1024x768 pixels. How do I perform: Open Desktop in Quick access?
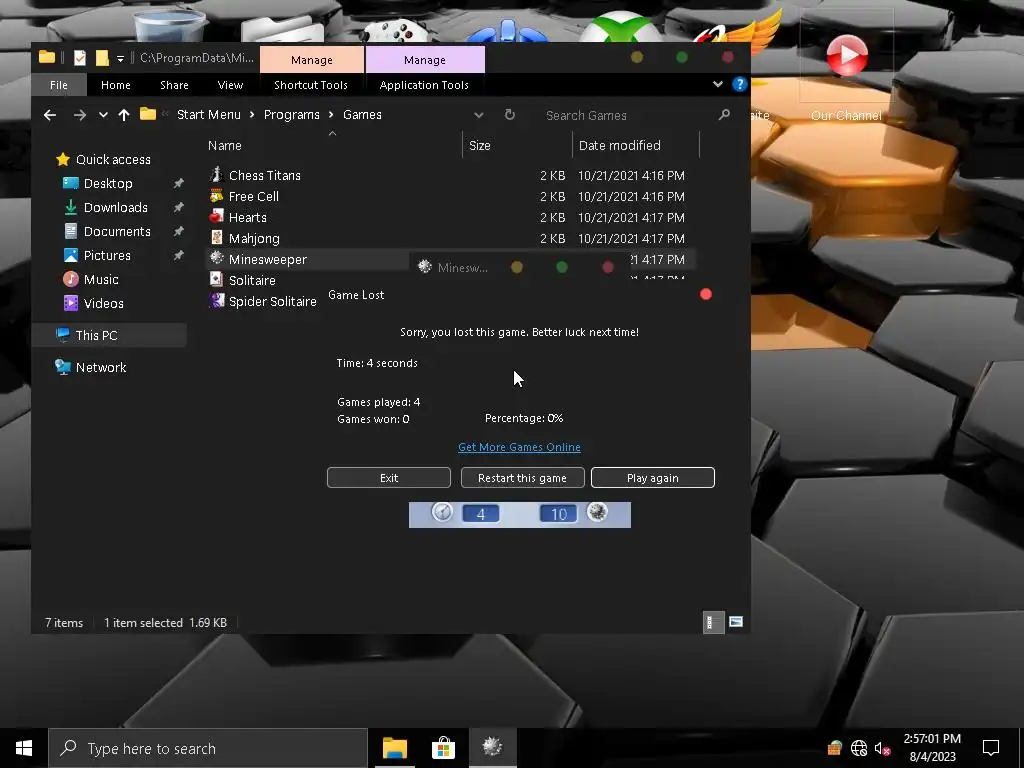tap(108, 184)
